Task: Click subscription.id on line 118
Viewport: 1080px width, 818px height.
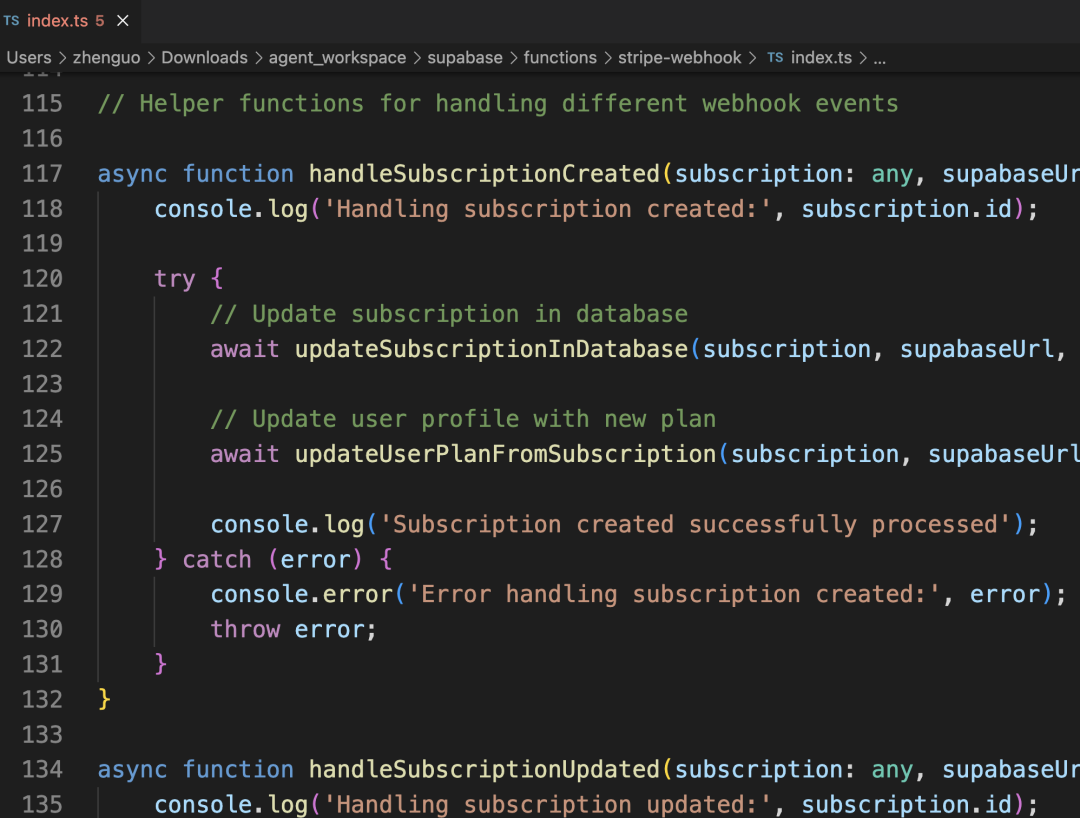Action: (x=906, y=209)
